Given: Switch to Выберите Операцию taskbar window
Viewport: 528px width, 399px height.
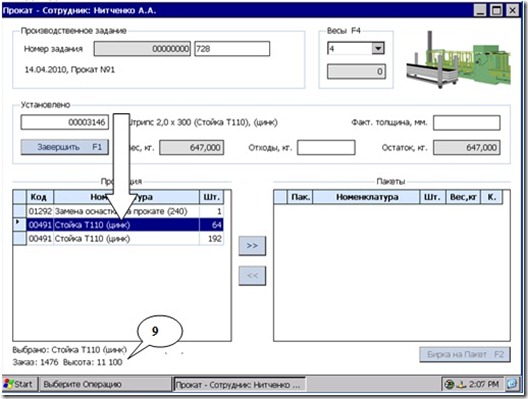Looking at the screenshot, I should pyautogui.click(x=106, y=384).
